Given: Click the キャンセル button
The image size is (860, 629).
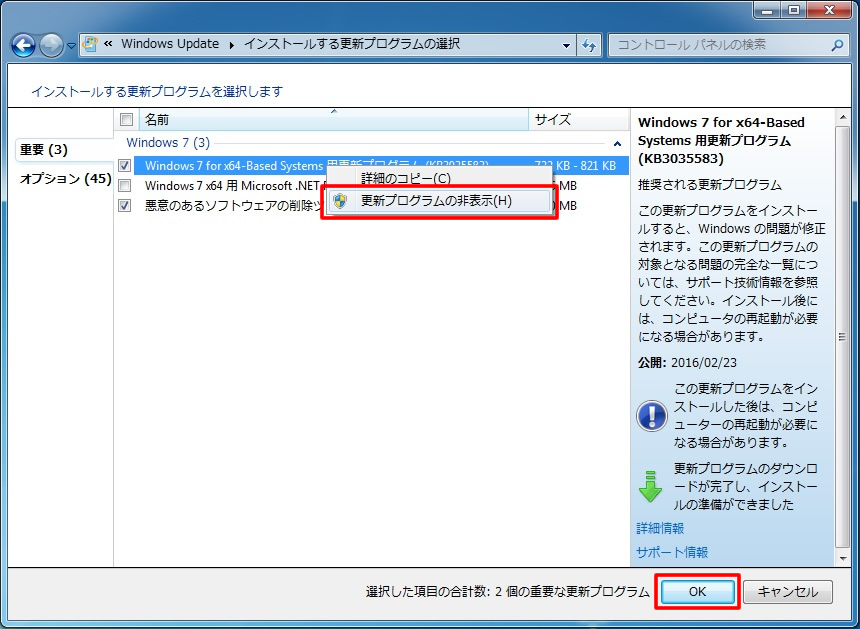Looking at the screenshot, I should pos(788,592).
